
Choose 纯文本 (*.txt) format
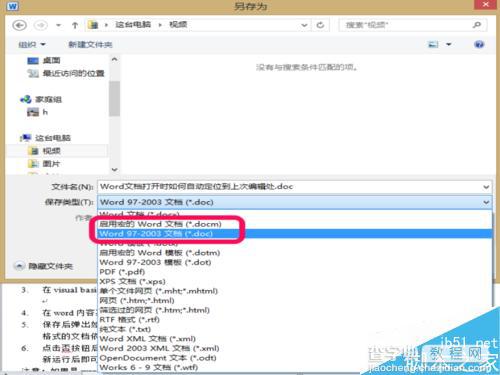point(295,329)
